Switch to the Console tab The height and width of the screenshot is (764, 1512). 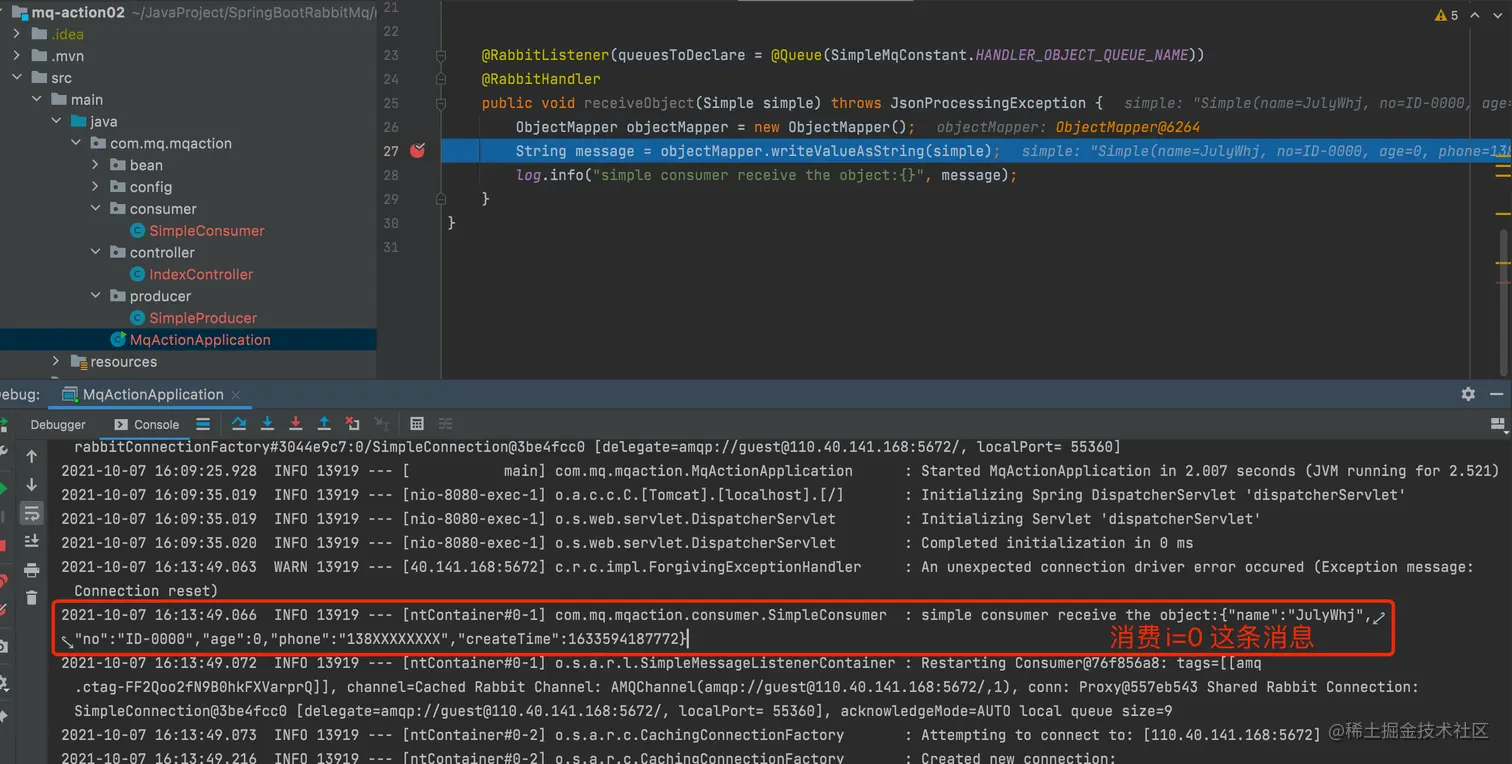(147, 425)
